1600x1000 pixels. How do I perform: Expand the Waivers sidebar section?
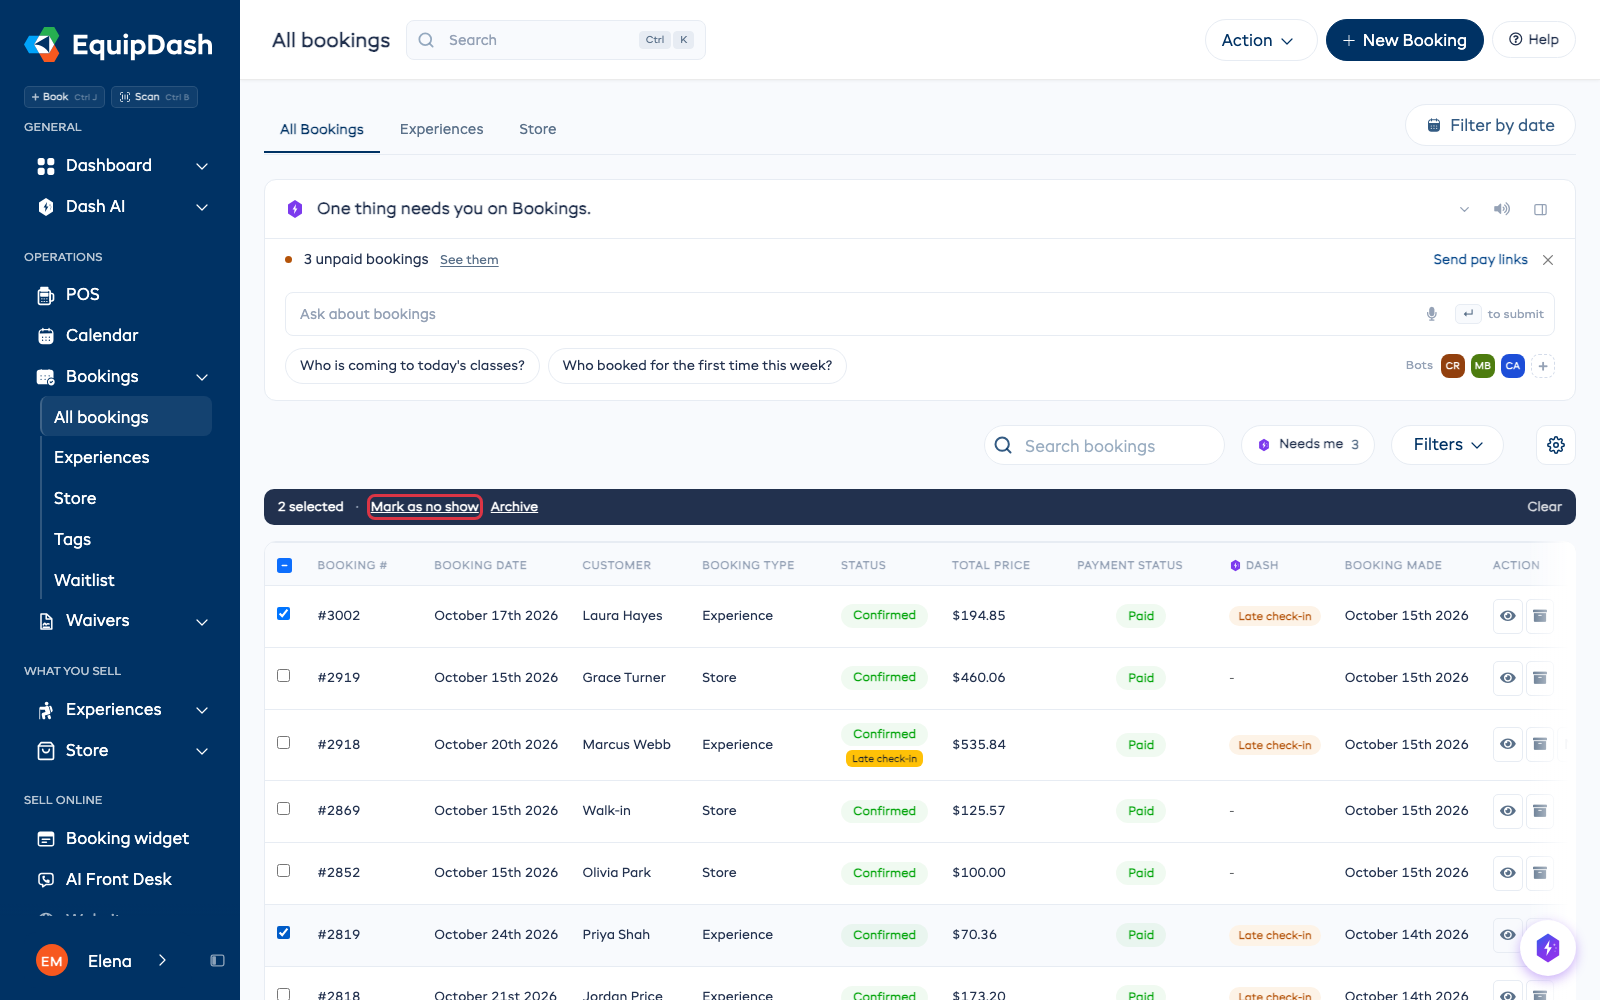coord(202,621)
